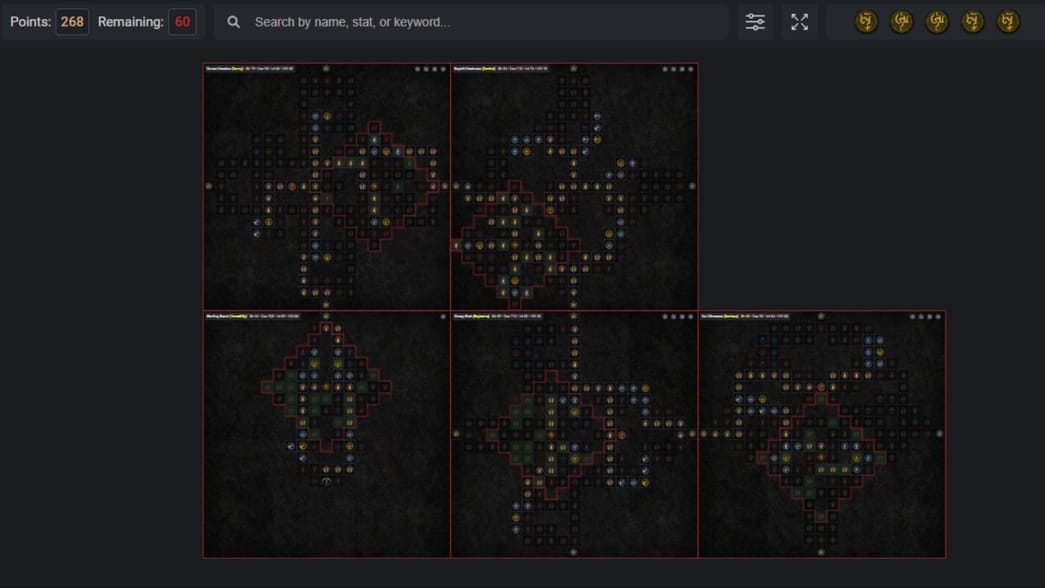Image resolution: width=1045 pixels, height=588 pixels.
Task: Click the search magnifier icon
Action: pos(233,21)
